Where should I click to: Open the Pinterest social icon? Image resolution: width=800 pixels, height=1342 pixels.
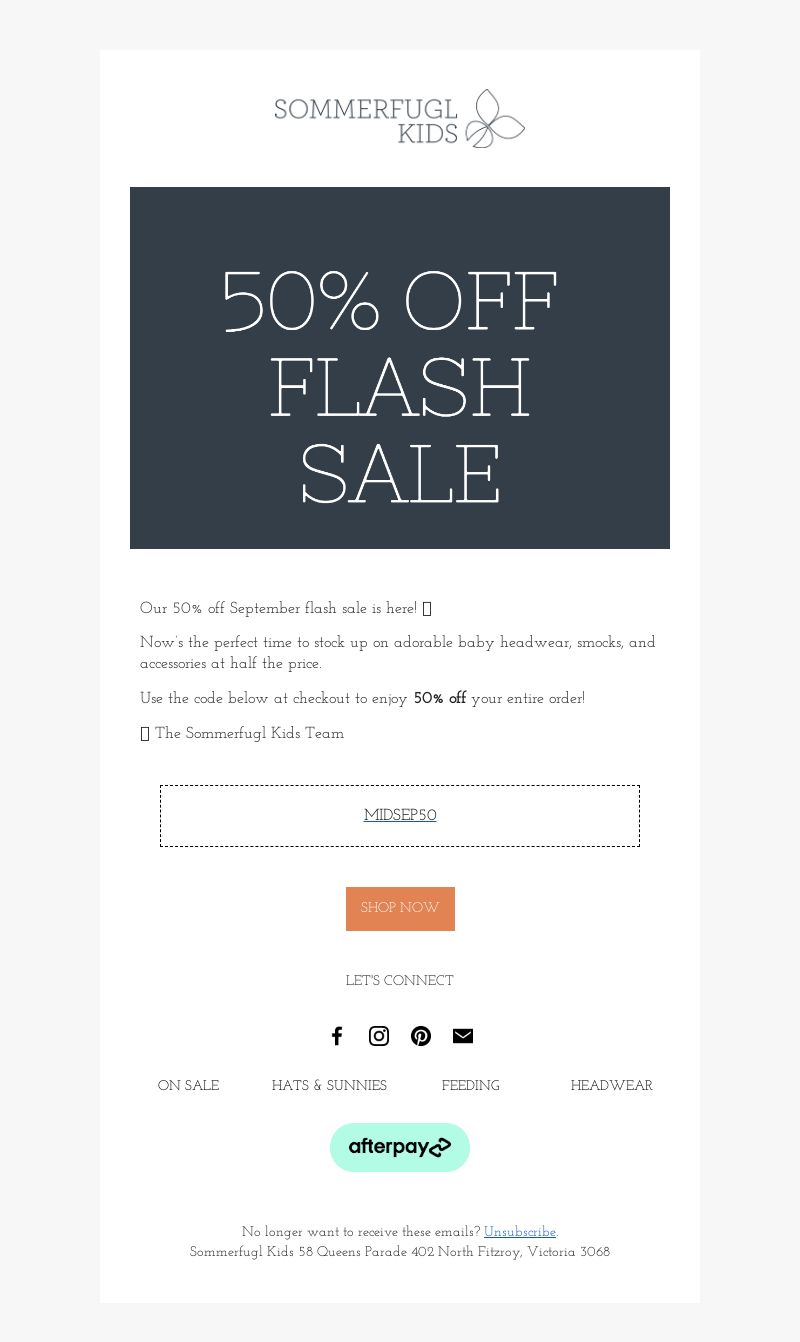[421, 1036]
